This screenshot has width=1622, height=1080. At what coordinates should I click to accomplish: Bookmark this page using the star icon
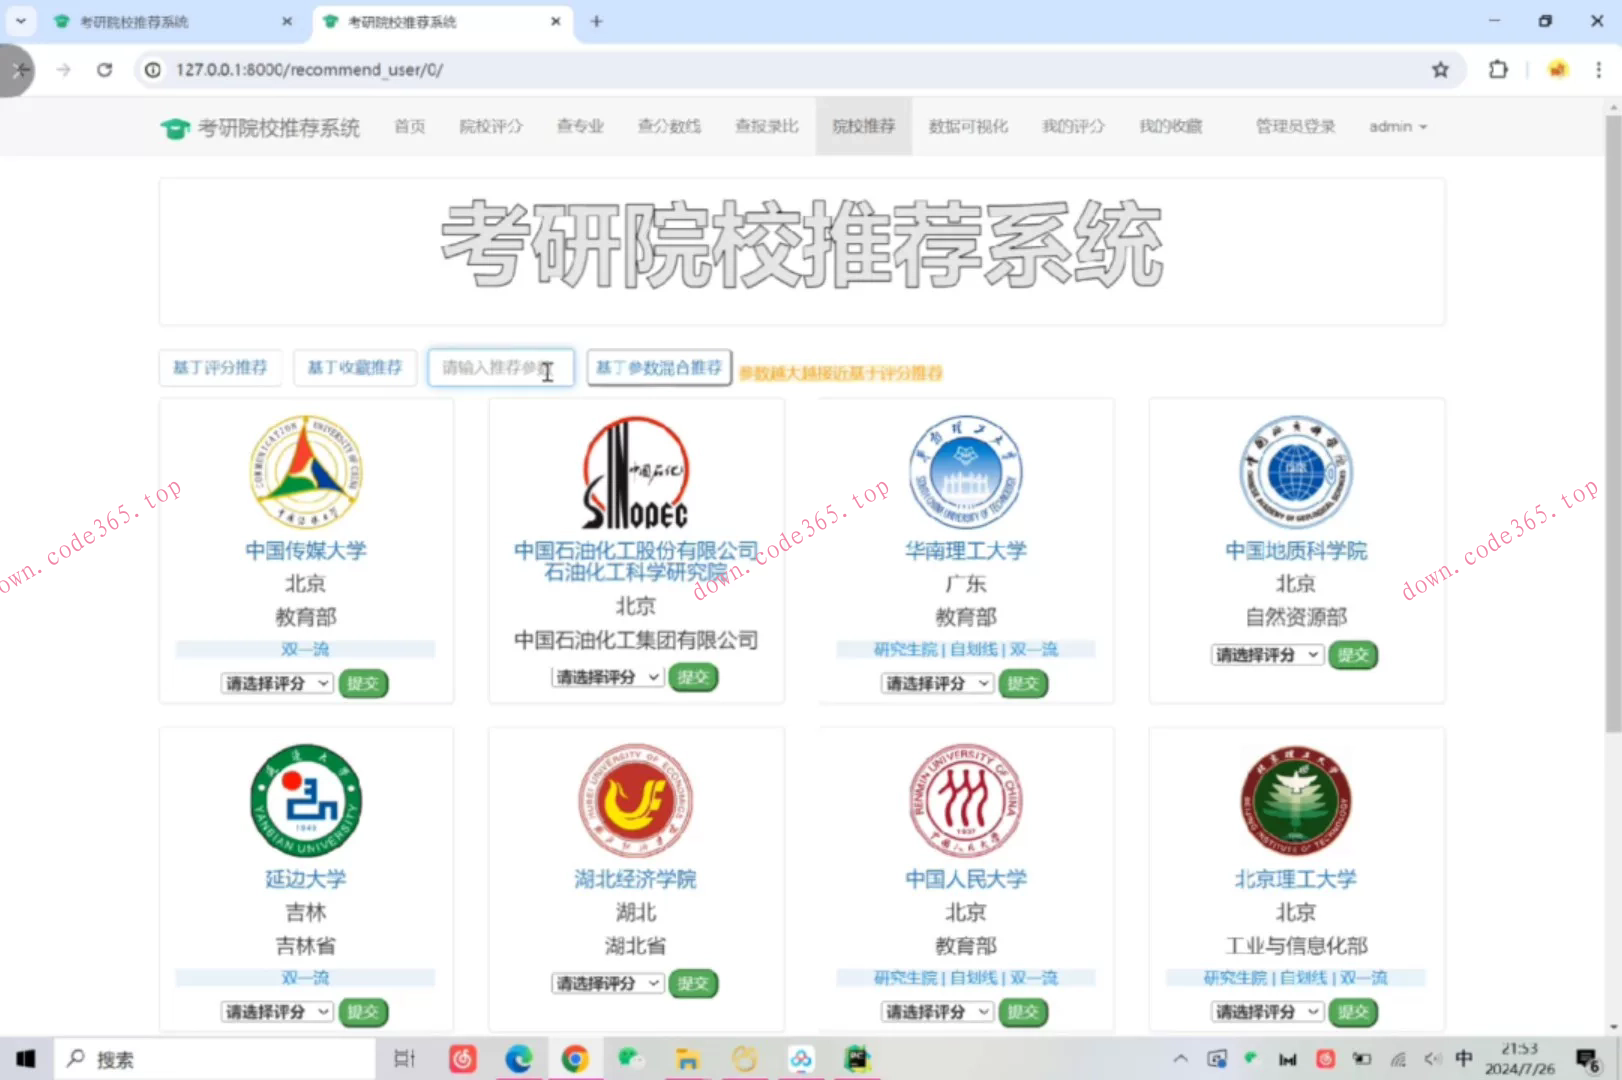(1440, 70)
